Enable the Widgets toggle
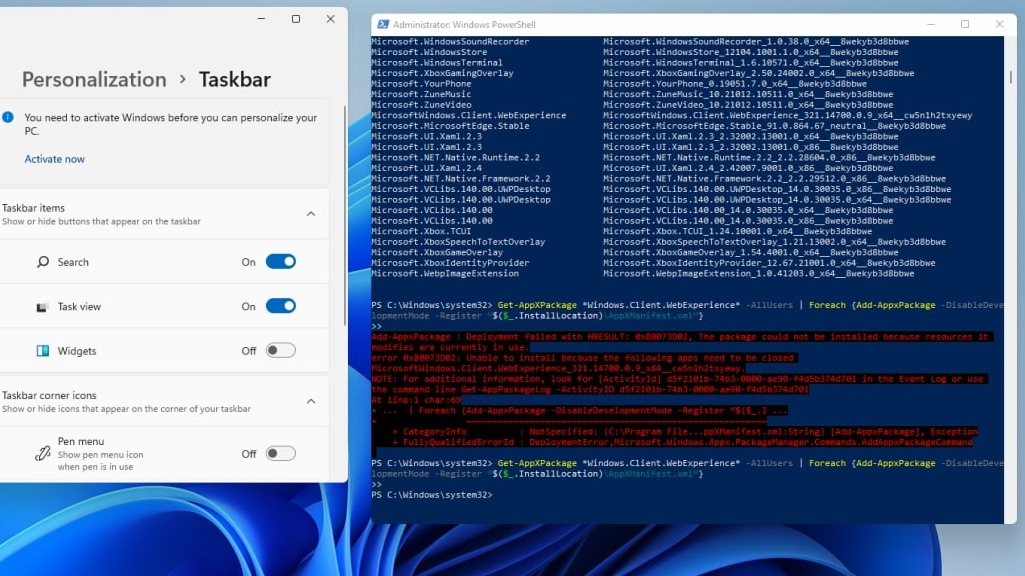1025x576 pixels. [x=280, y=350]
